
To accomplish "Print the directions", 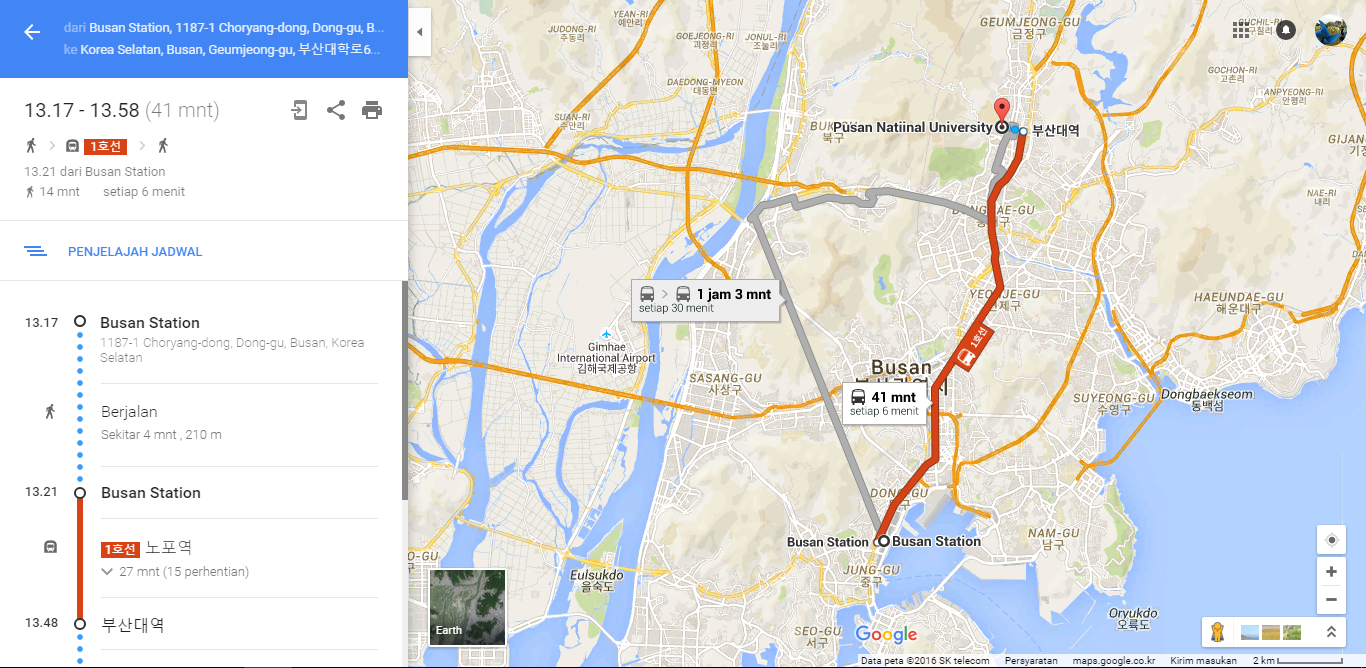I will tap(372, 110).
